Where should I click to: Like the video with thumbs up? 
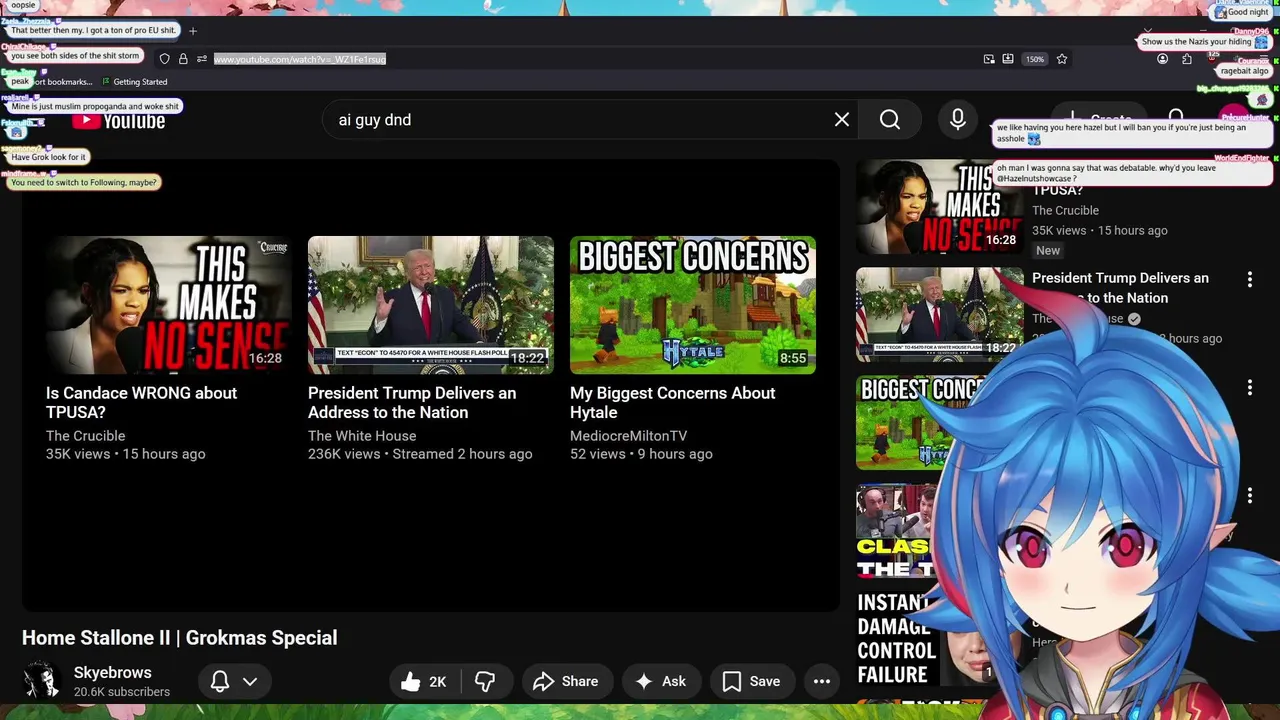423,681
